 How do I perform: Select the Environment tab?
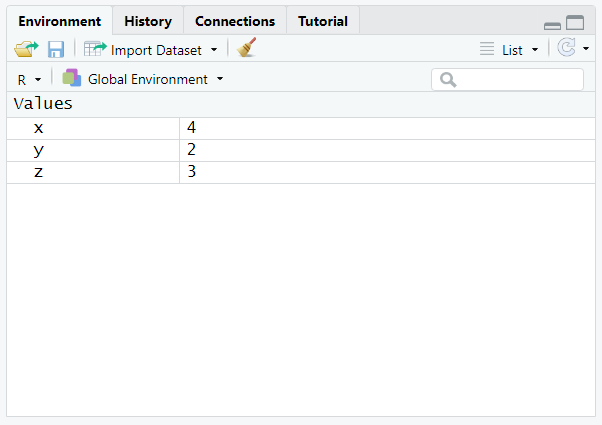(x=60, y=21)
